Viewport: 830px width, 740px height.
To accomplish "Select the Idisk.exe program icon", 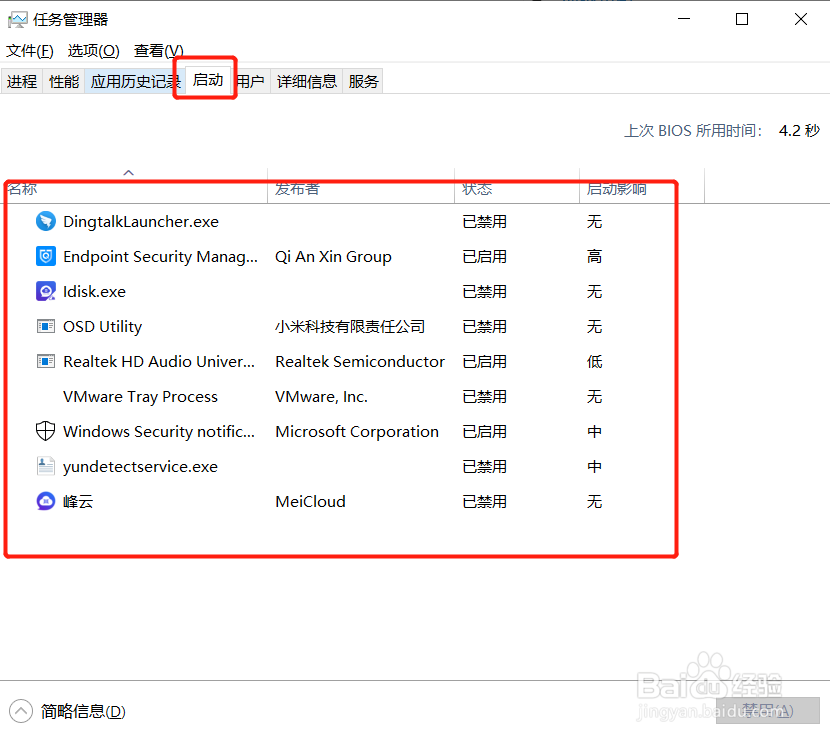I will click(x=45, y=291).
